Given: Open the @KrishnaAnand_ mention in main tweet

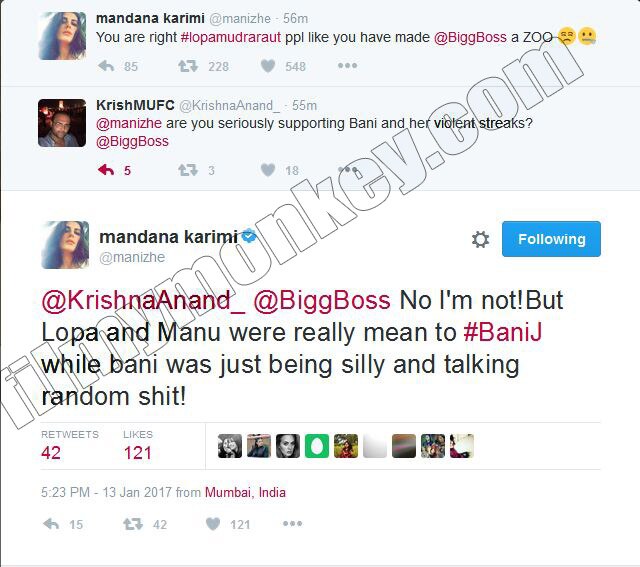Looking at the screenshot, I should tap(143, 301).
